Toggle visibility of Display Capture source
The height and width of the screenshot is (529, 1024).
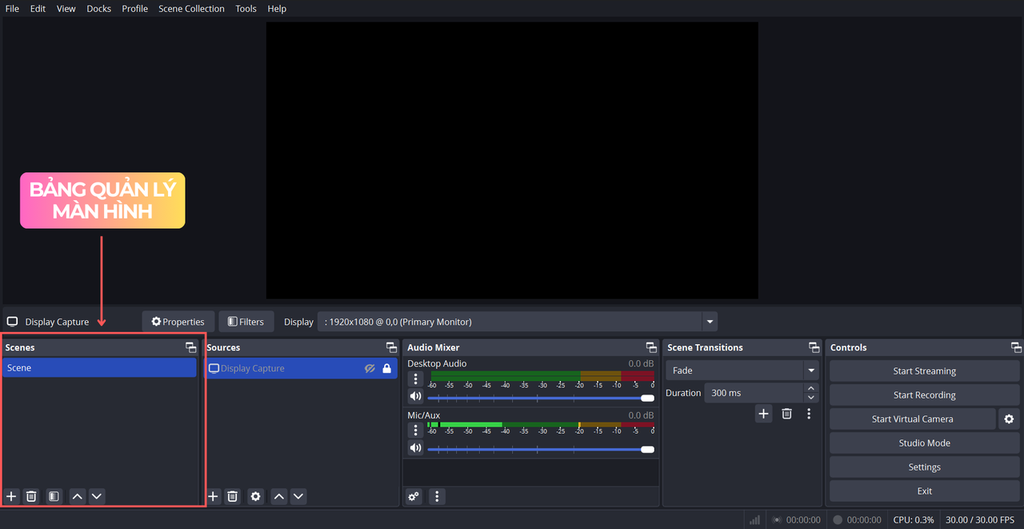[370, 368]
